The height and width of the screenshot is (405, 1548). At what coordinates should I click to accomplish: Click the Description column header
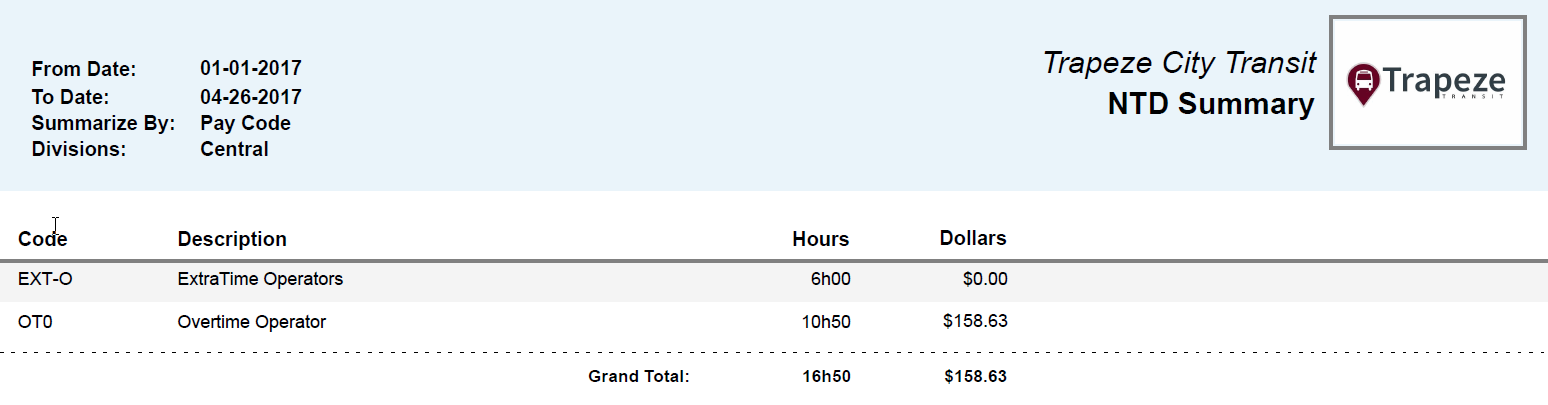[x=232, y=239]
